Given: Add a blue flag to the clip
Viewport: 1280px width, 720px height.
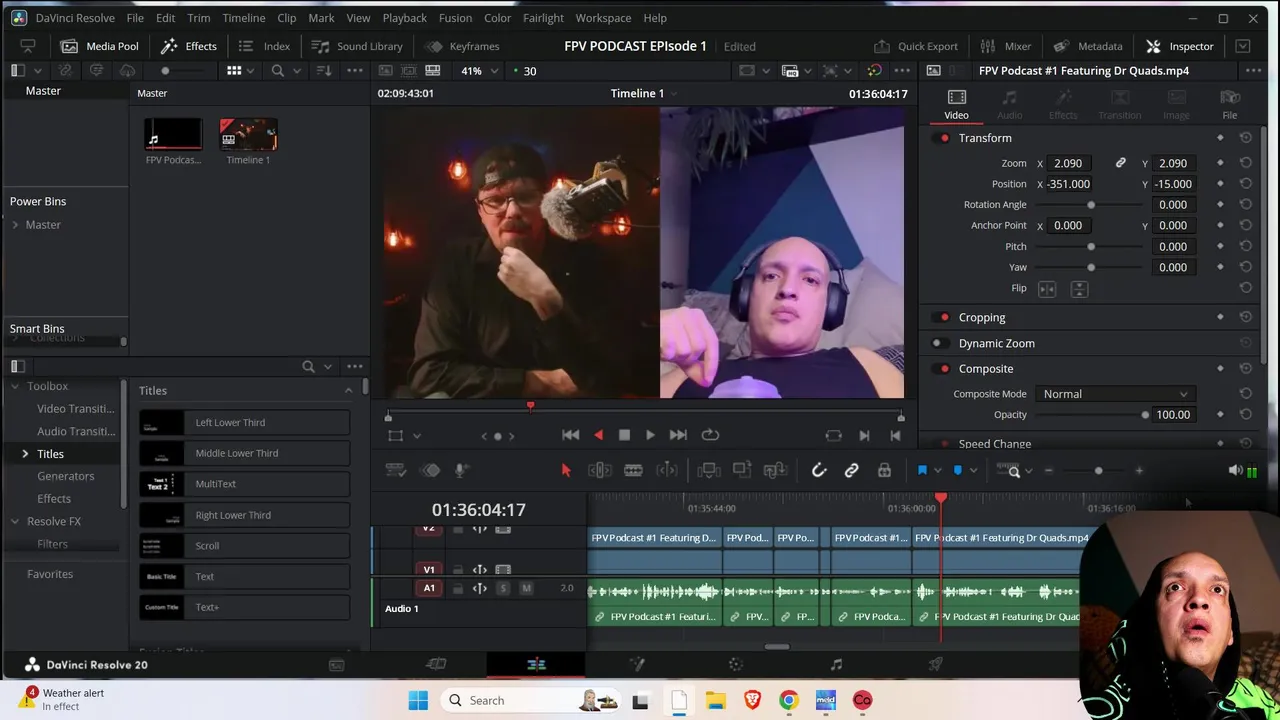Looking at the screenshot, I should pos(922,470).
